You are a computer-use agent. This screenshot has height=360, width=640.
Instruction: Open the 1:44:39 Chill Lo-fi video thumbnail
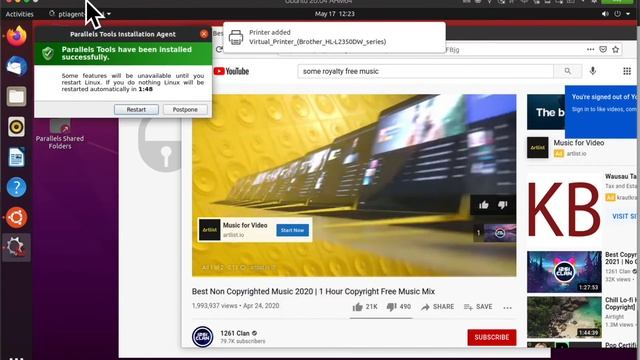point(564,318)
